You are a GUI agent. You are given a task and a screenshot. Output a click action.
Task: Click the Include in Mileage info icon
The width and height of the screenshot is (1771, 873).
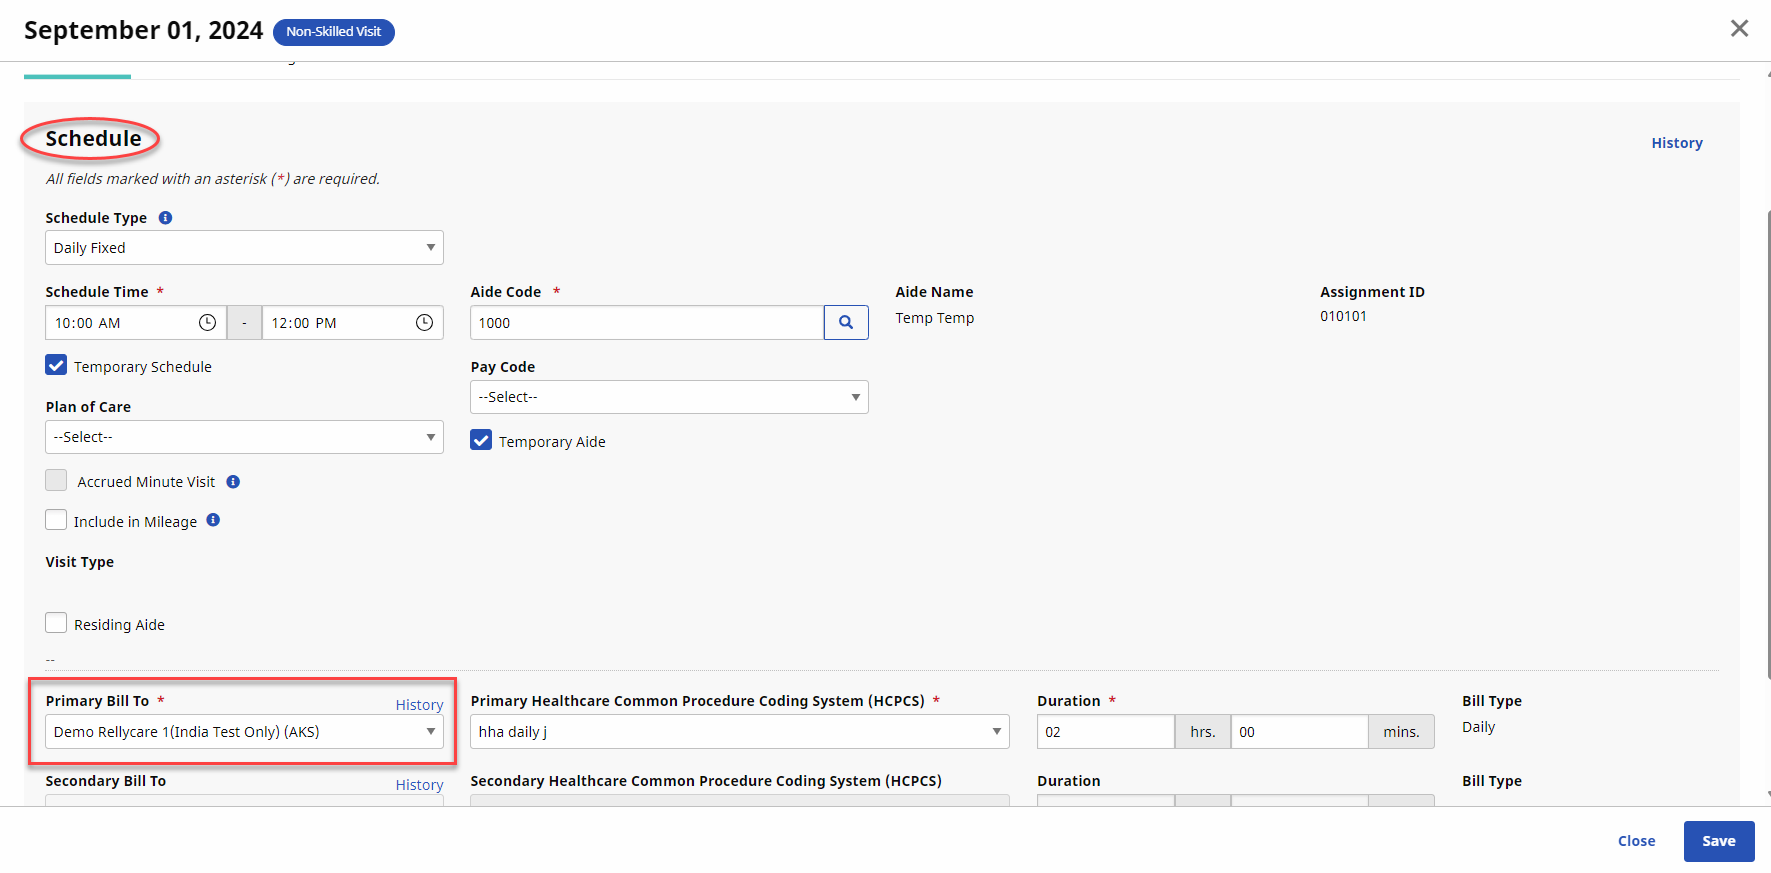pos(213,520)
